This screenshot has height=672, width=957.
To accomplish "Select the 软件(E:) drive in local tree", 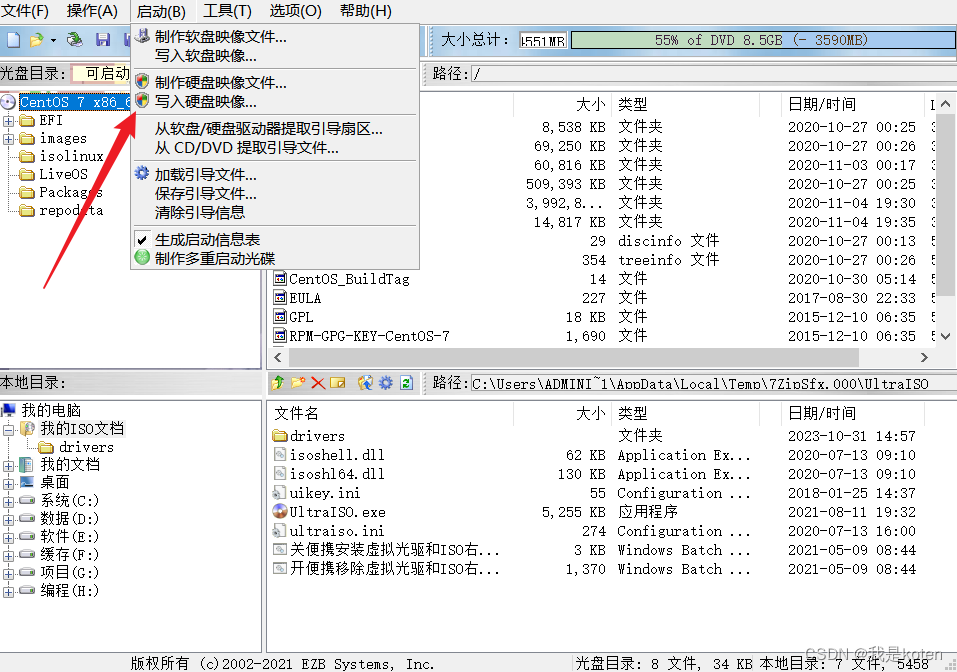I will 69,537.
